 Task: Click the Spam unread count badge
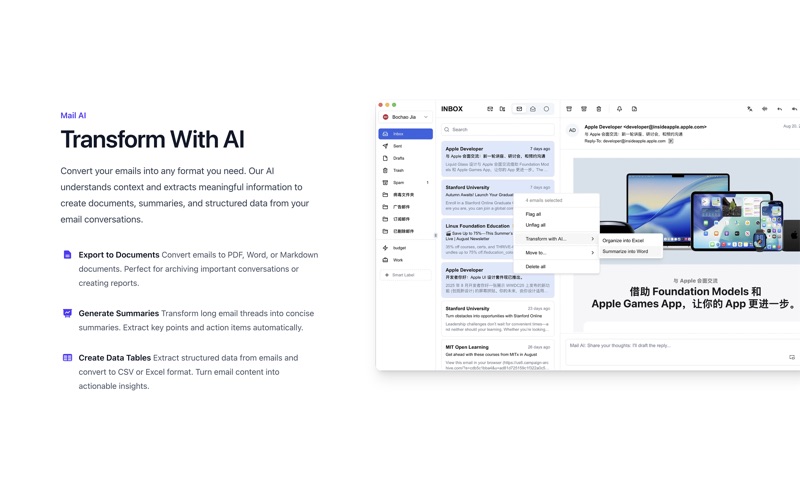[x=428, y=183]
